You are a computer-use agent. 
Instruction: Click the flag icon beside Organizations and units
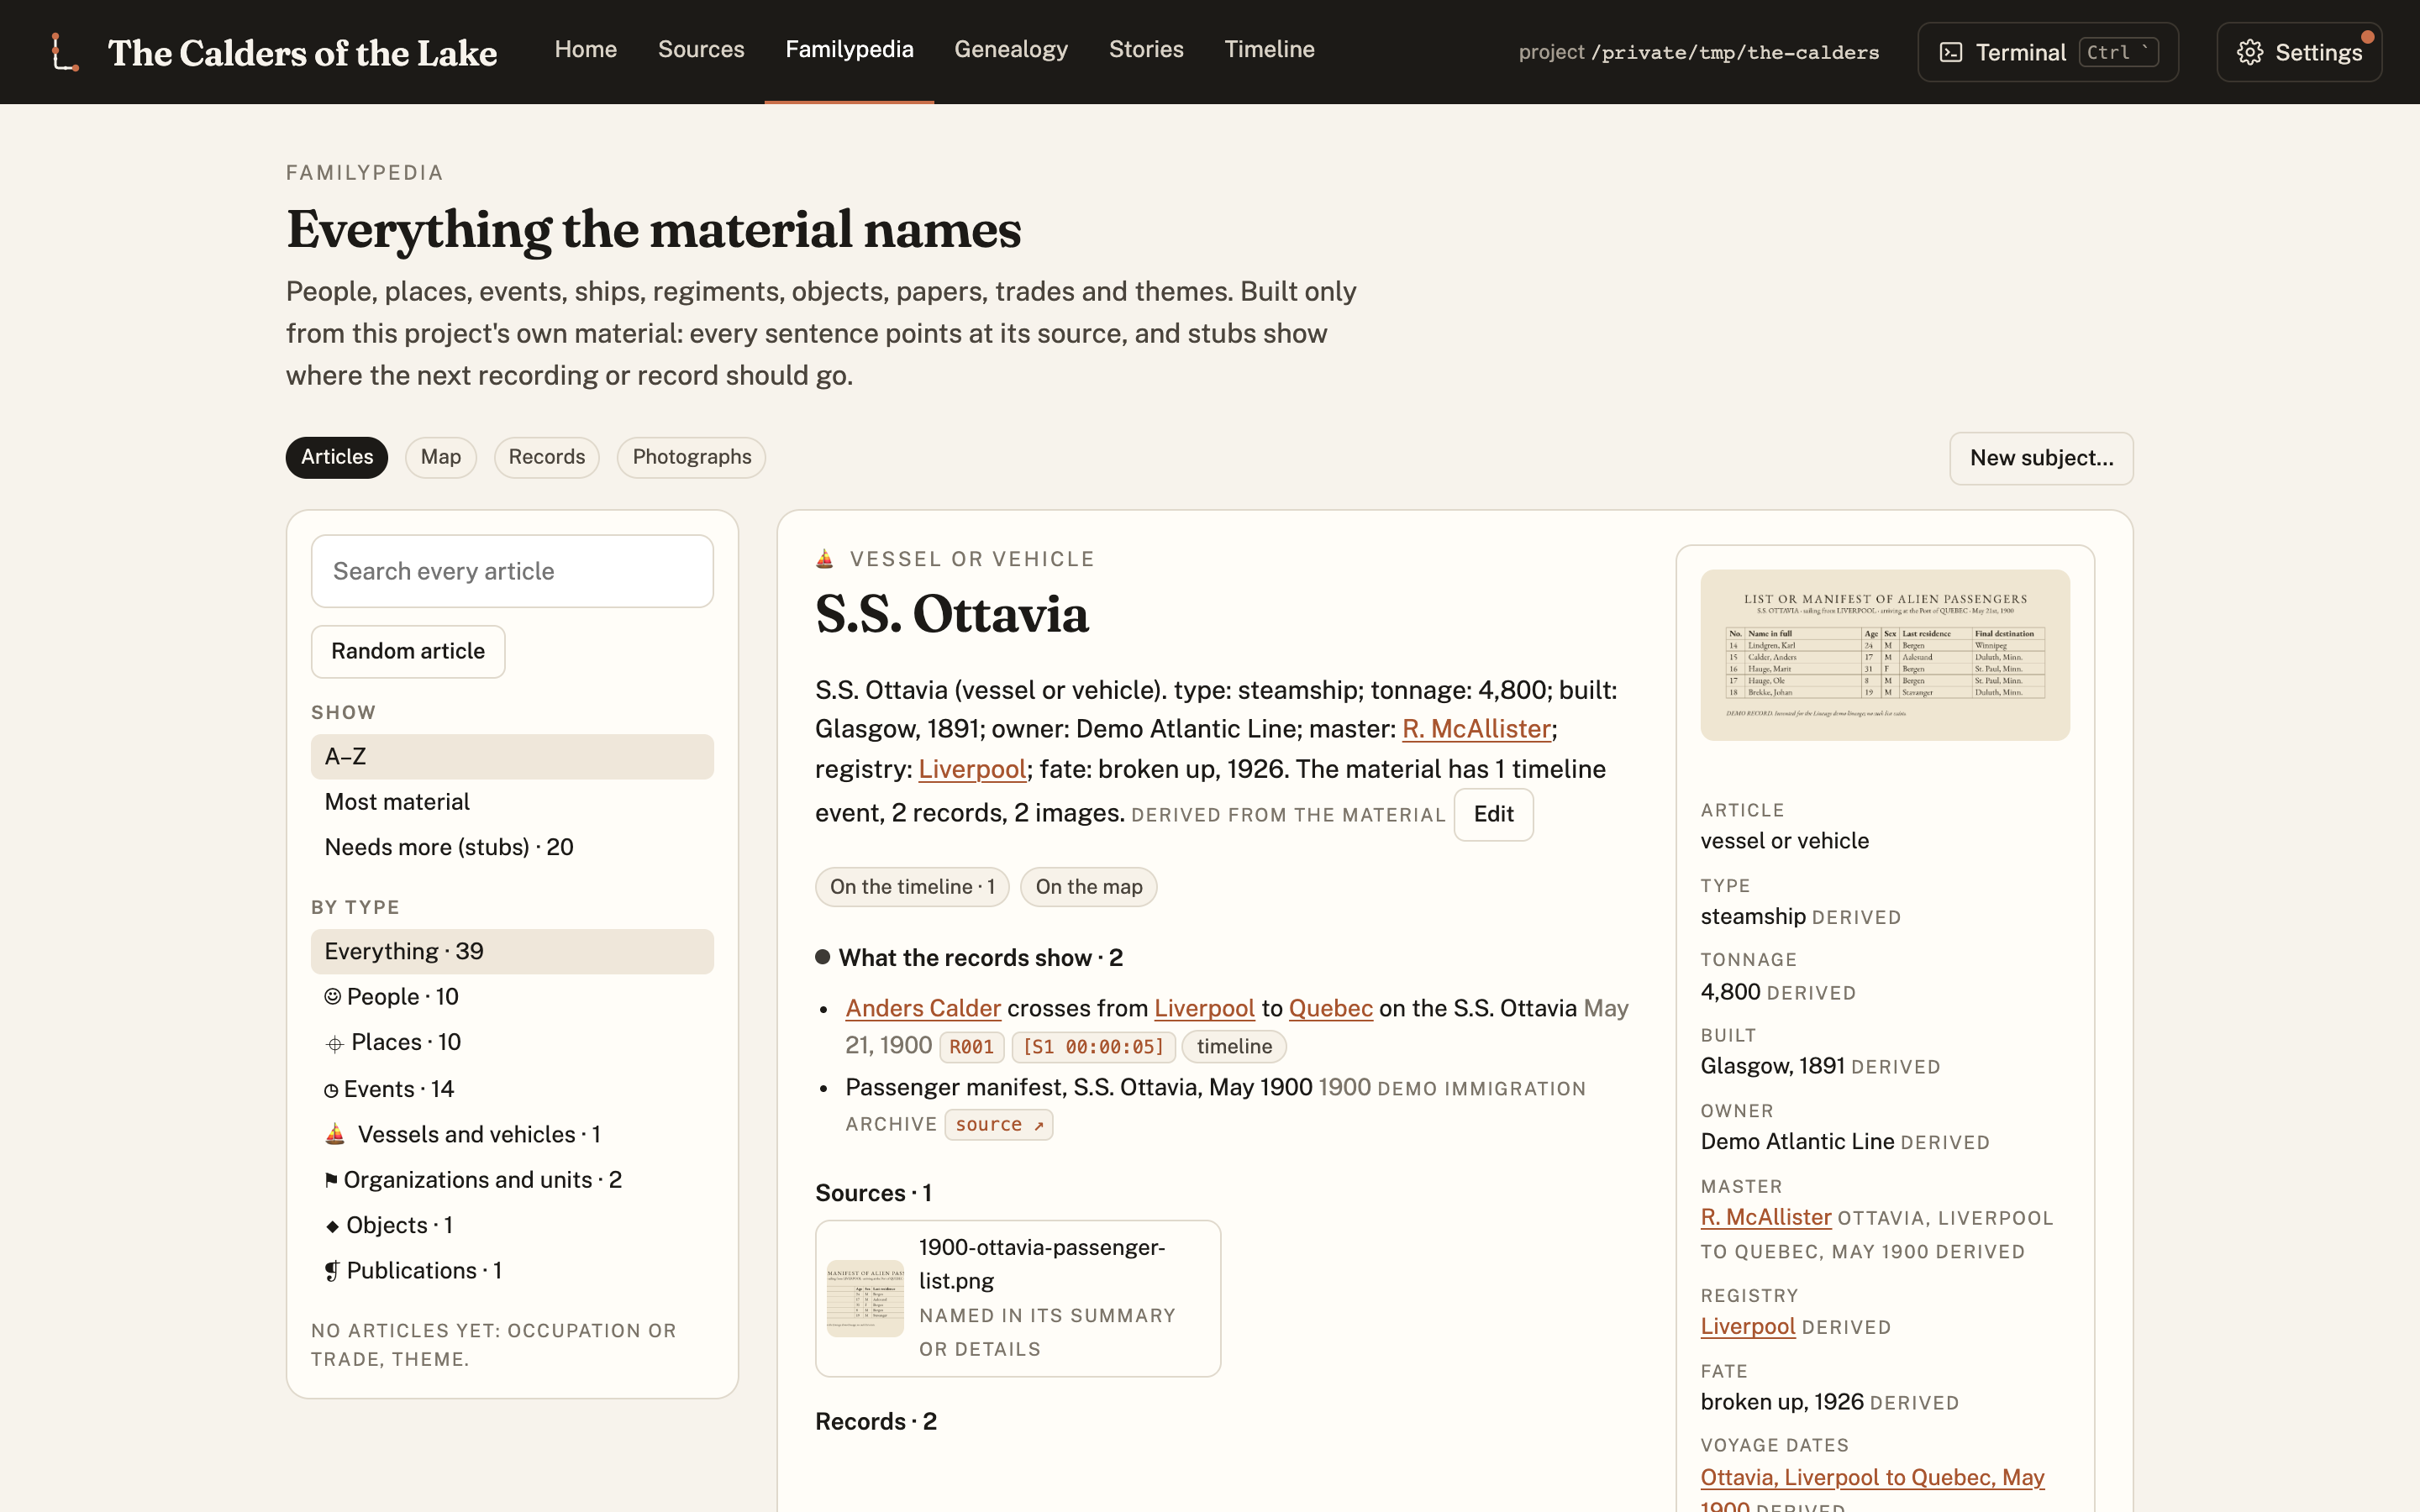(x=331, y=1180)
